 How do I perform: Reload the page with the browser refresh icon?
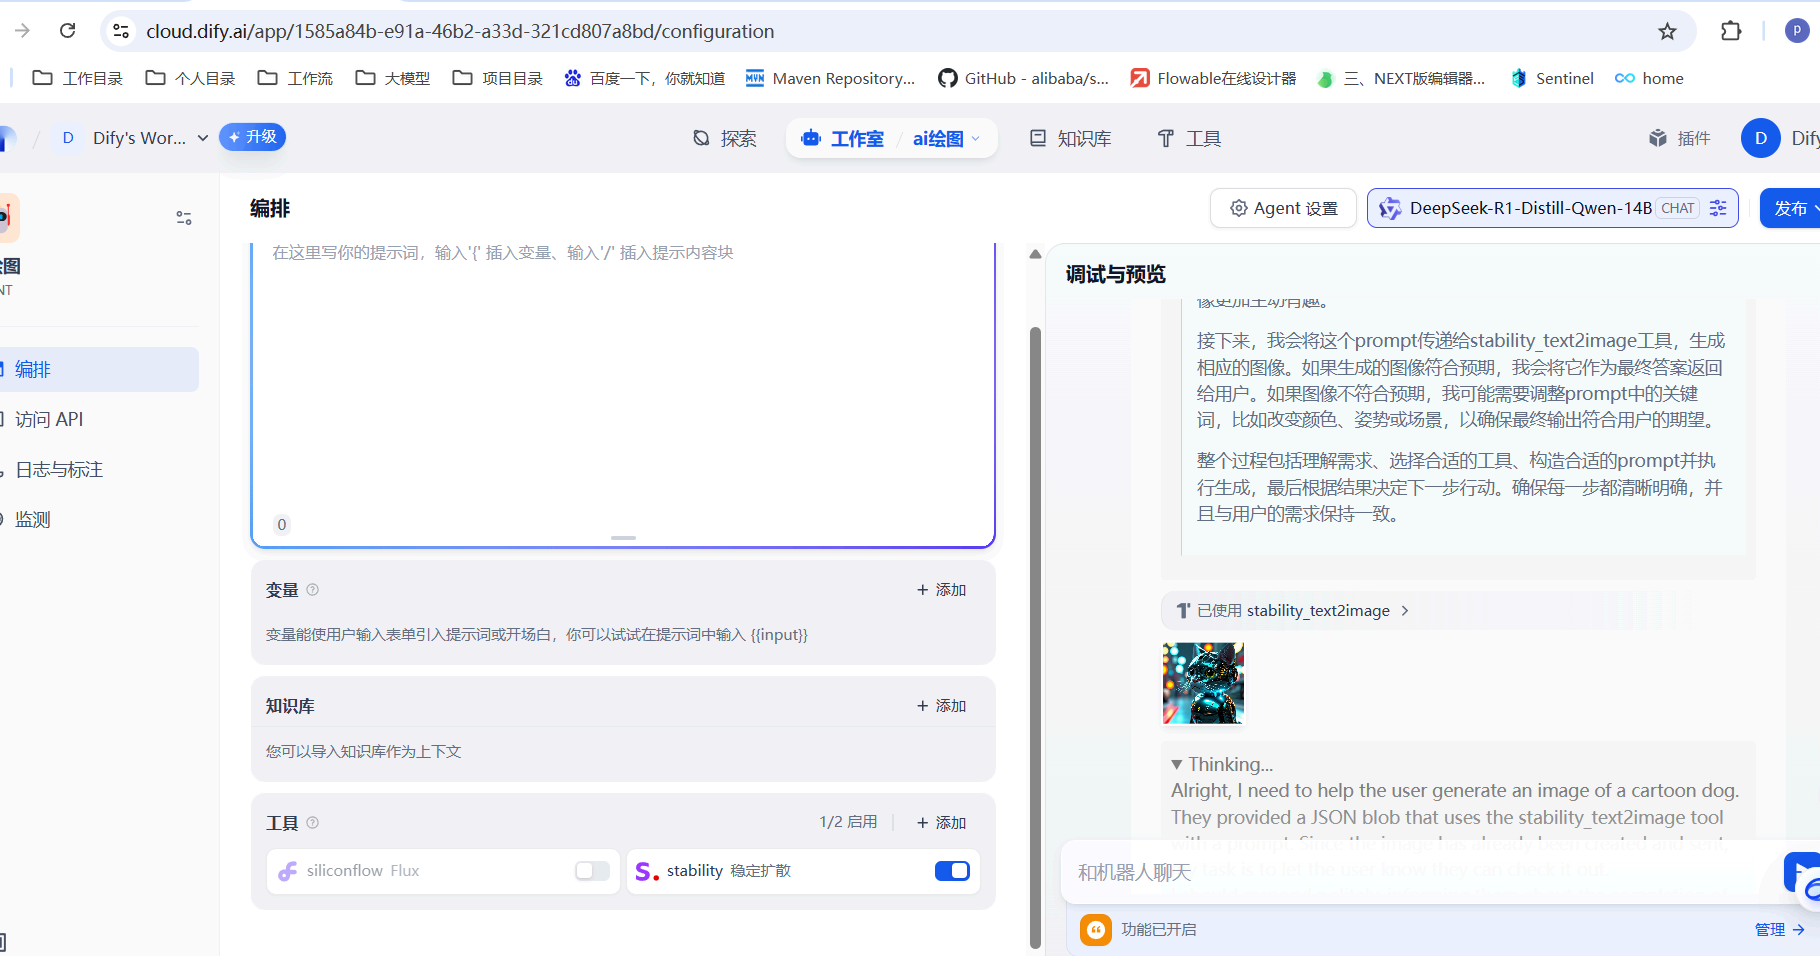[x=67, y=31]
